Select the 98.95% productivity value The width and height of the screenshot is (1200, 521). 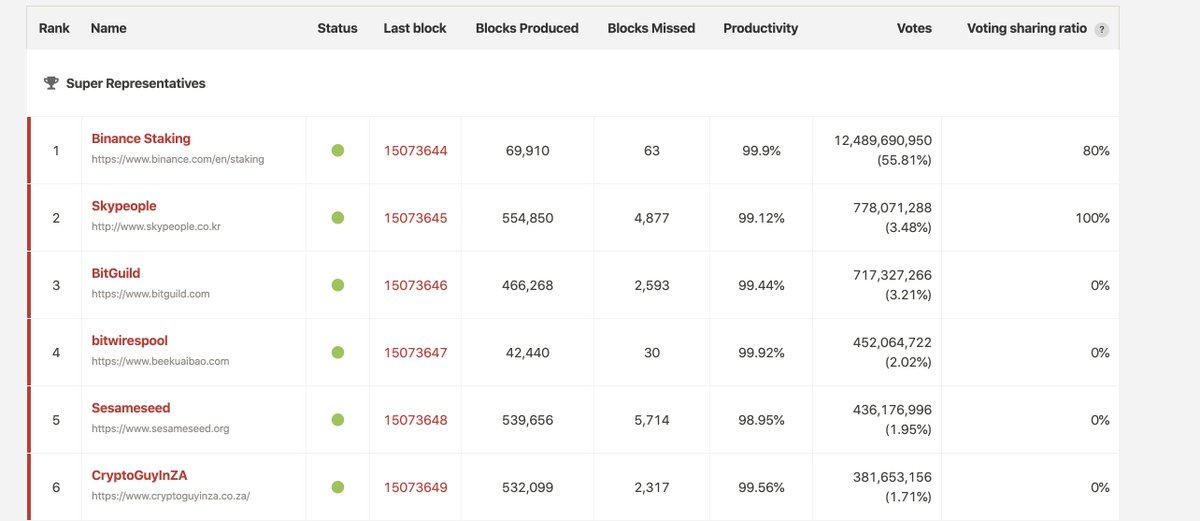[x=761, y=420]
